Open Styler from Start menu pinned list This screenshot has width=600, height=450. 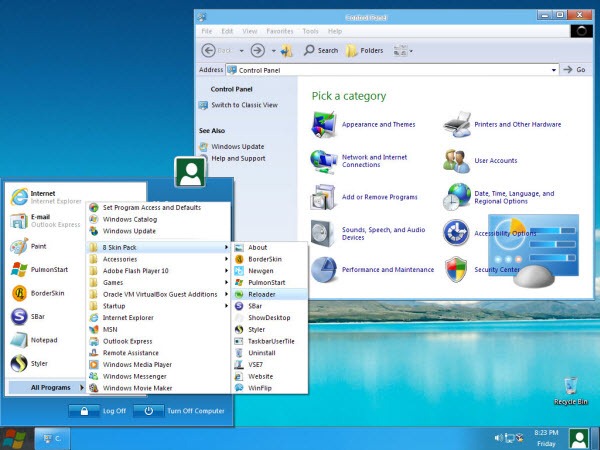29,364
